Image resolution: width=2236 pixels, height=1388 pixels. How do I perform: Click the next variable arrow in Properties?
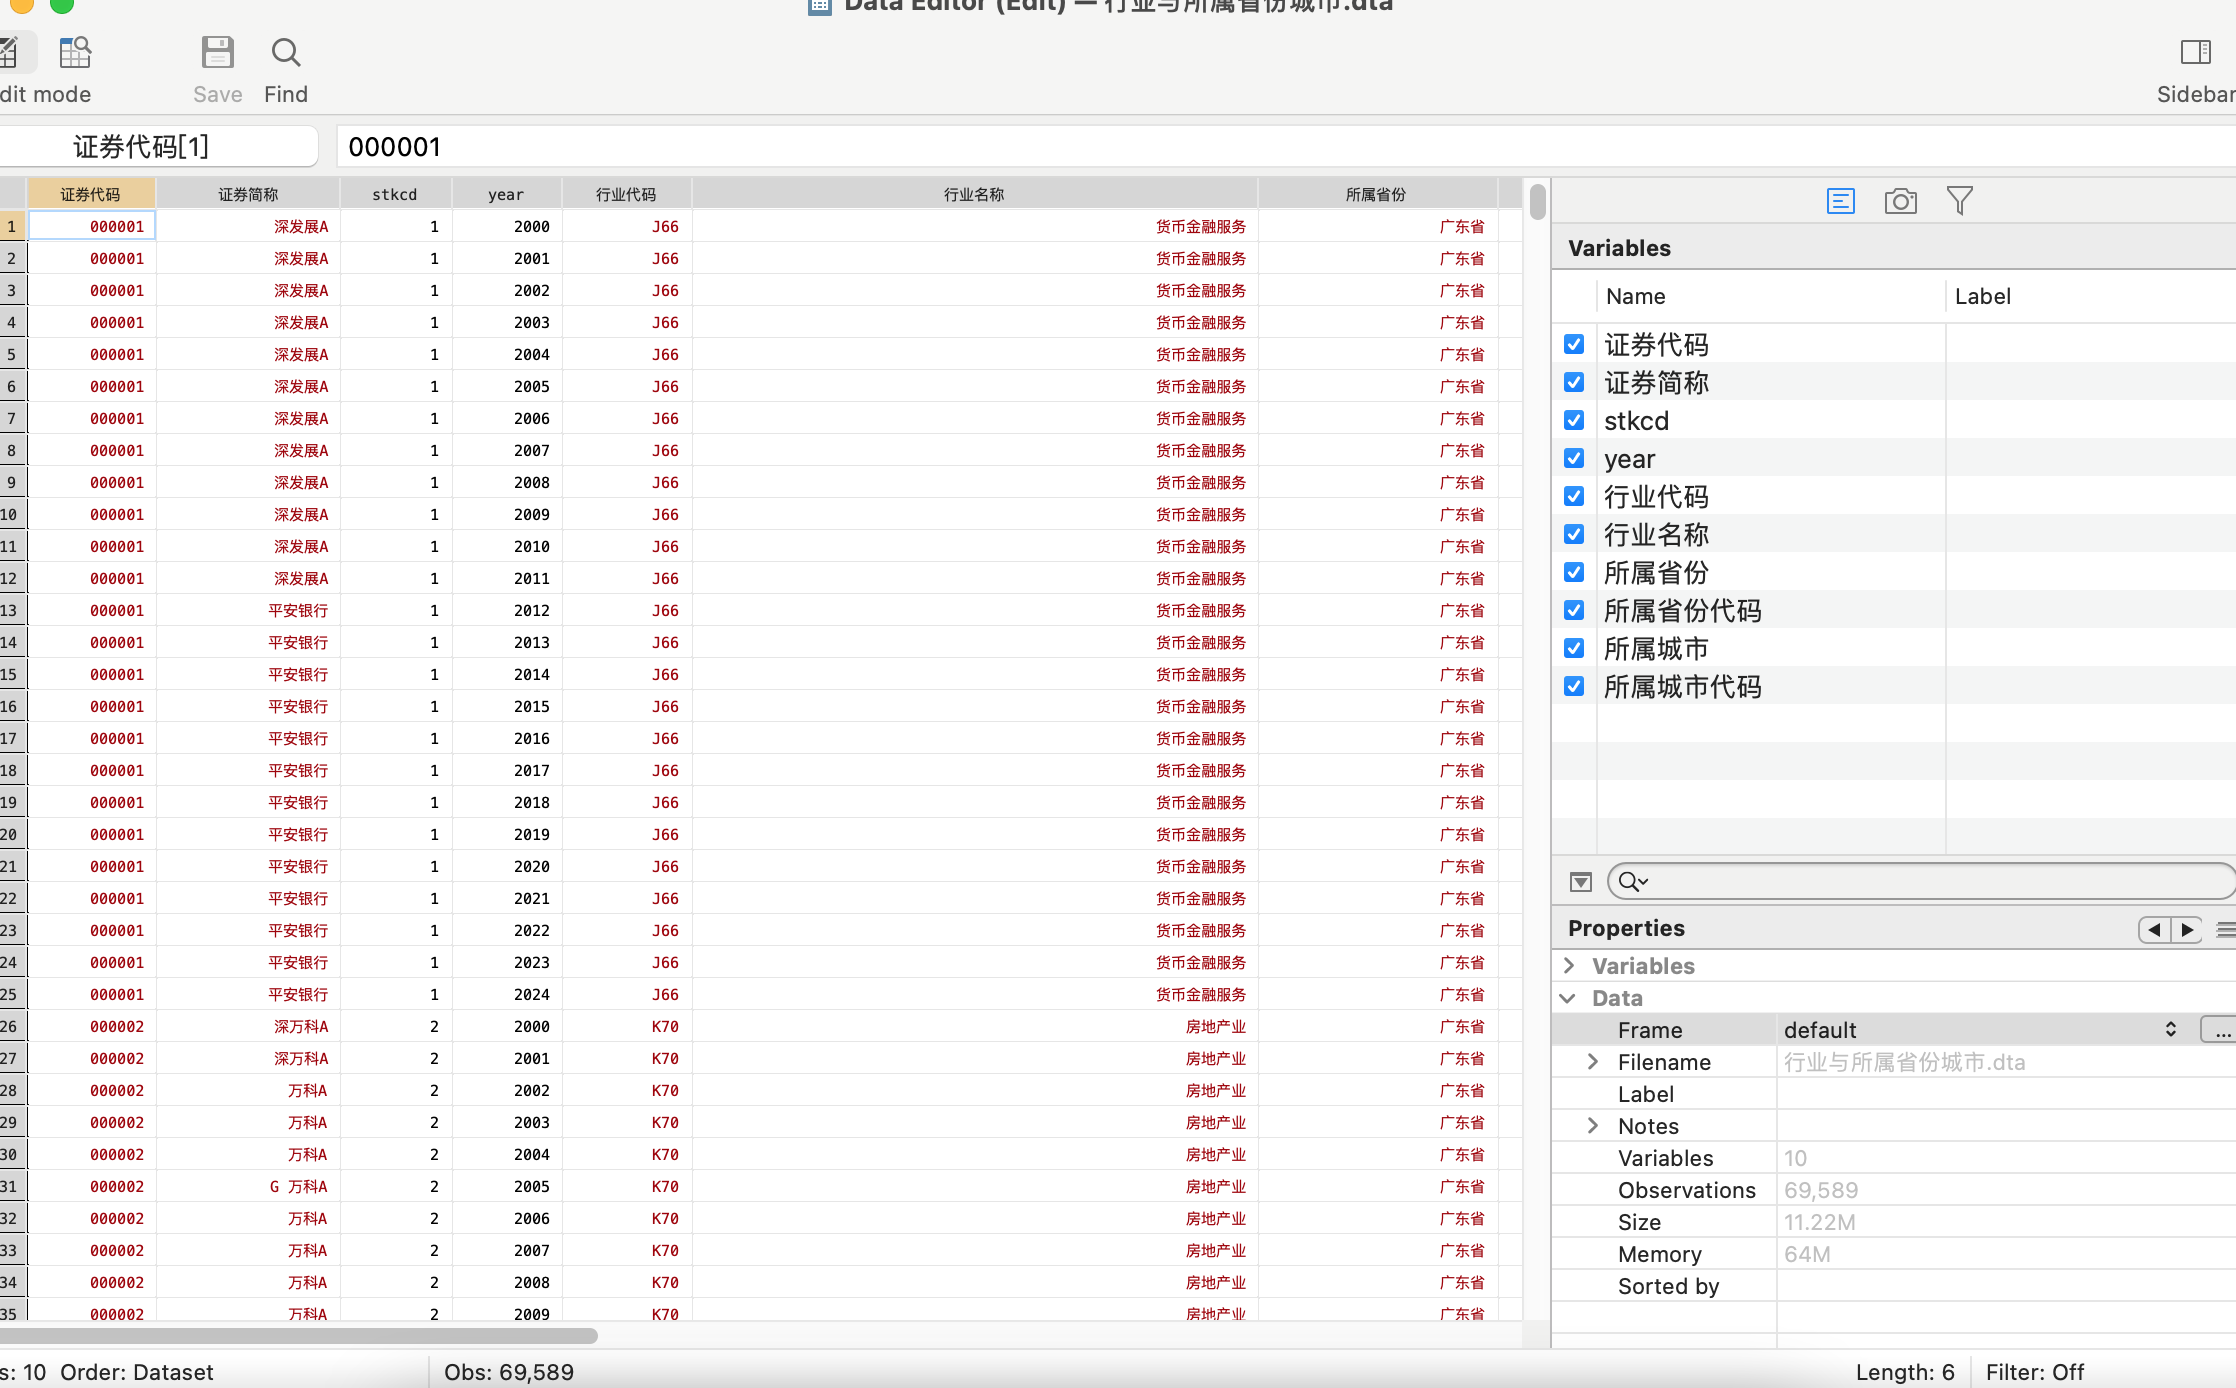(2187, 930)
